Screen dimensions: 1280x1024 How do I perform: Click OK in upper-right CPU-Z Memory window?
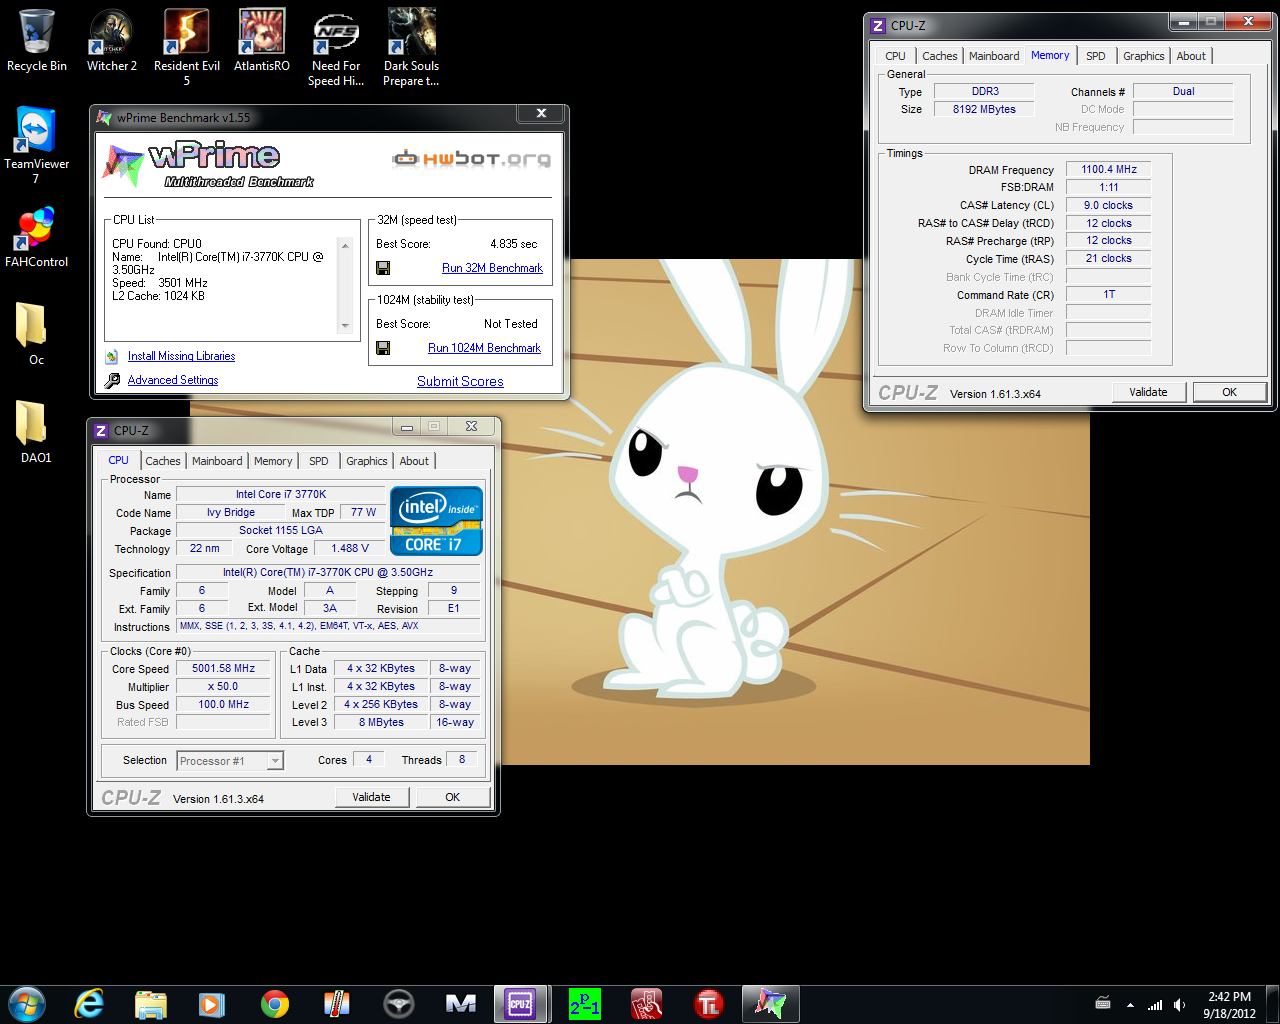(1230, 392)
